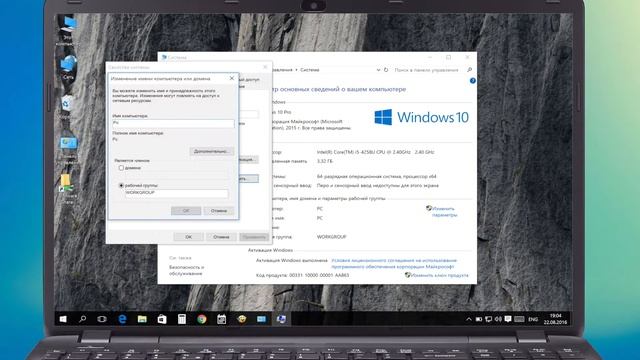Image resolution: width=640 pixels, height=360 pixels.
Task: Open help icon in System window
Action: click(473, 81)
